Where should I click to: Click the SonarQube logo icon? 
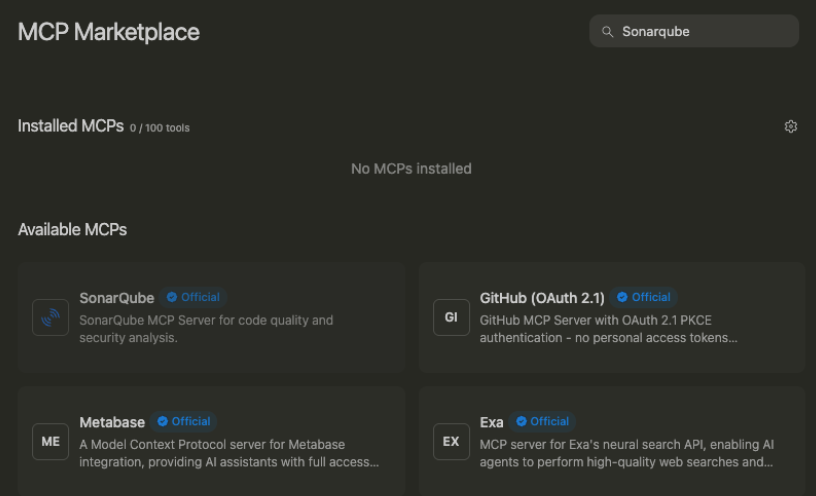50,317
